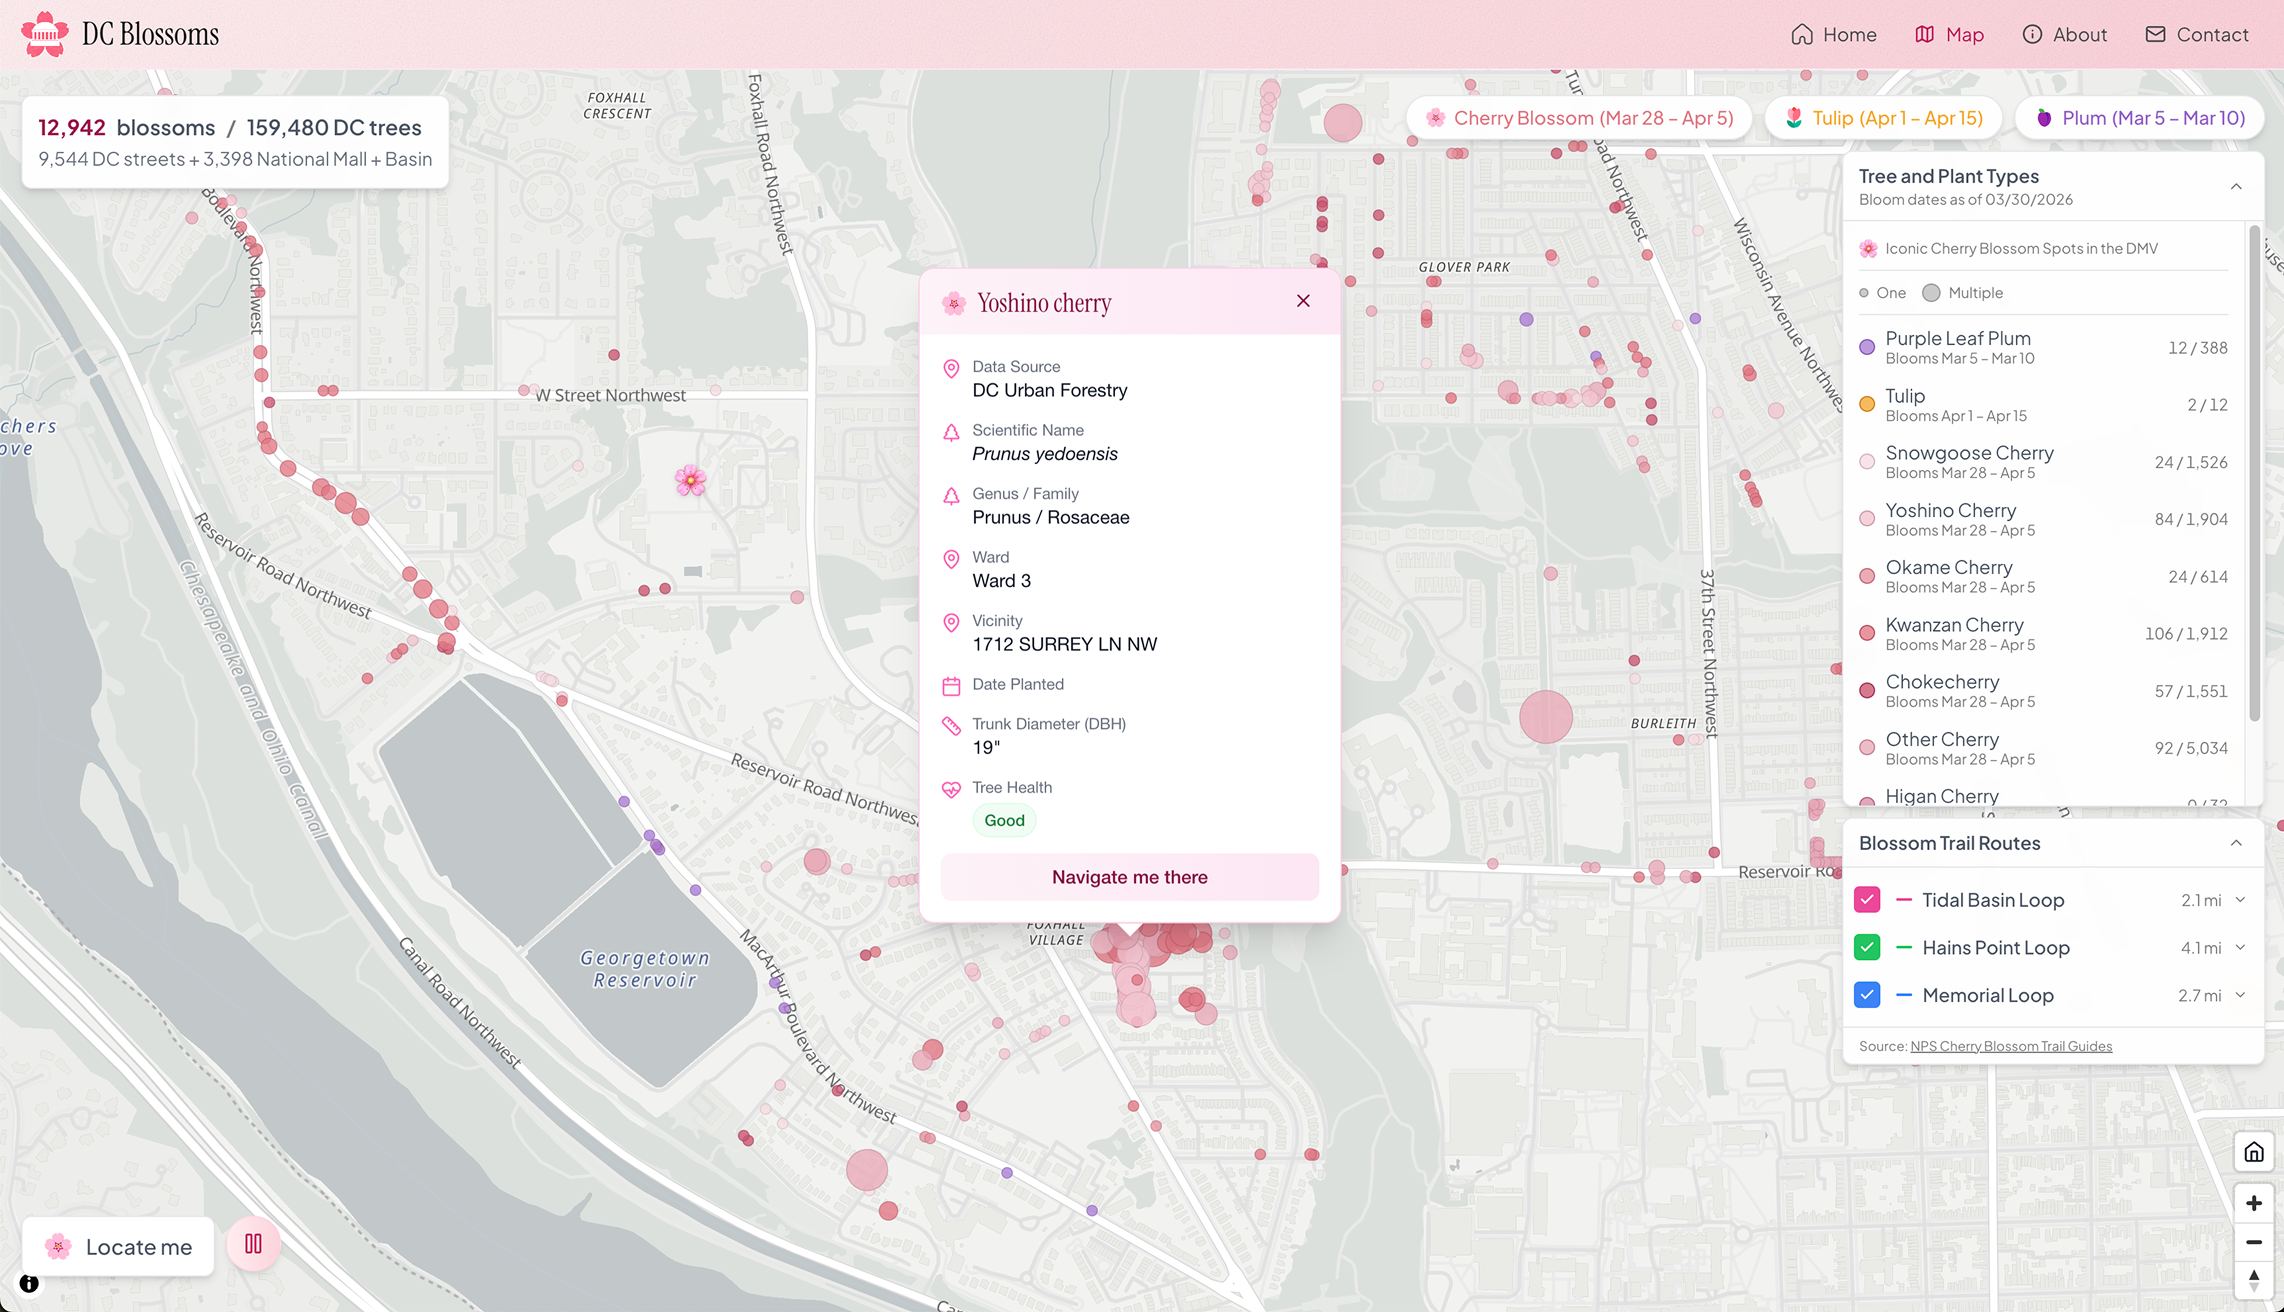Image resolution: width=2284 pixels, height=1312 pixels.
Task: Click the flower marker on the map
Action: [x=690, y=481]
